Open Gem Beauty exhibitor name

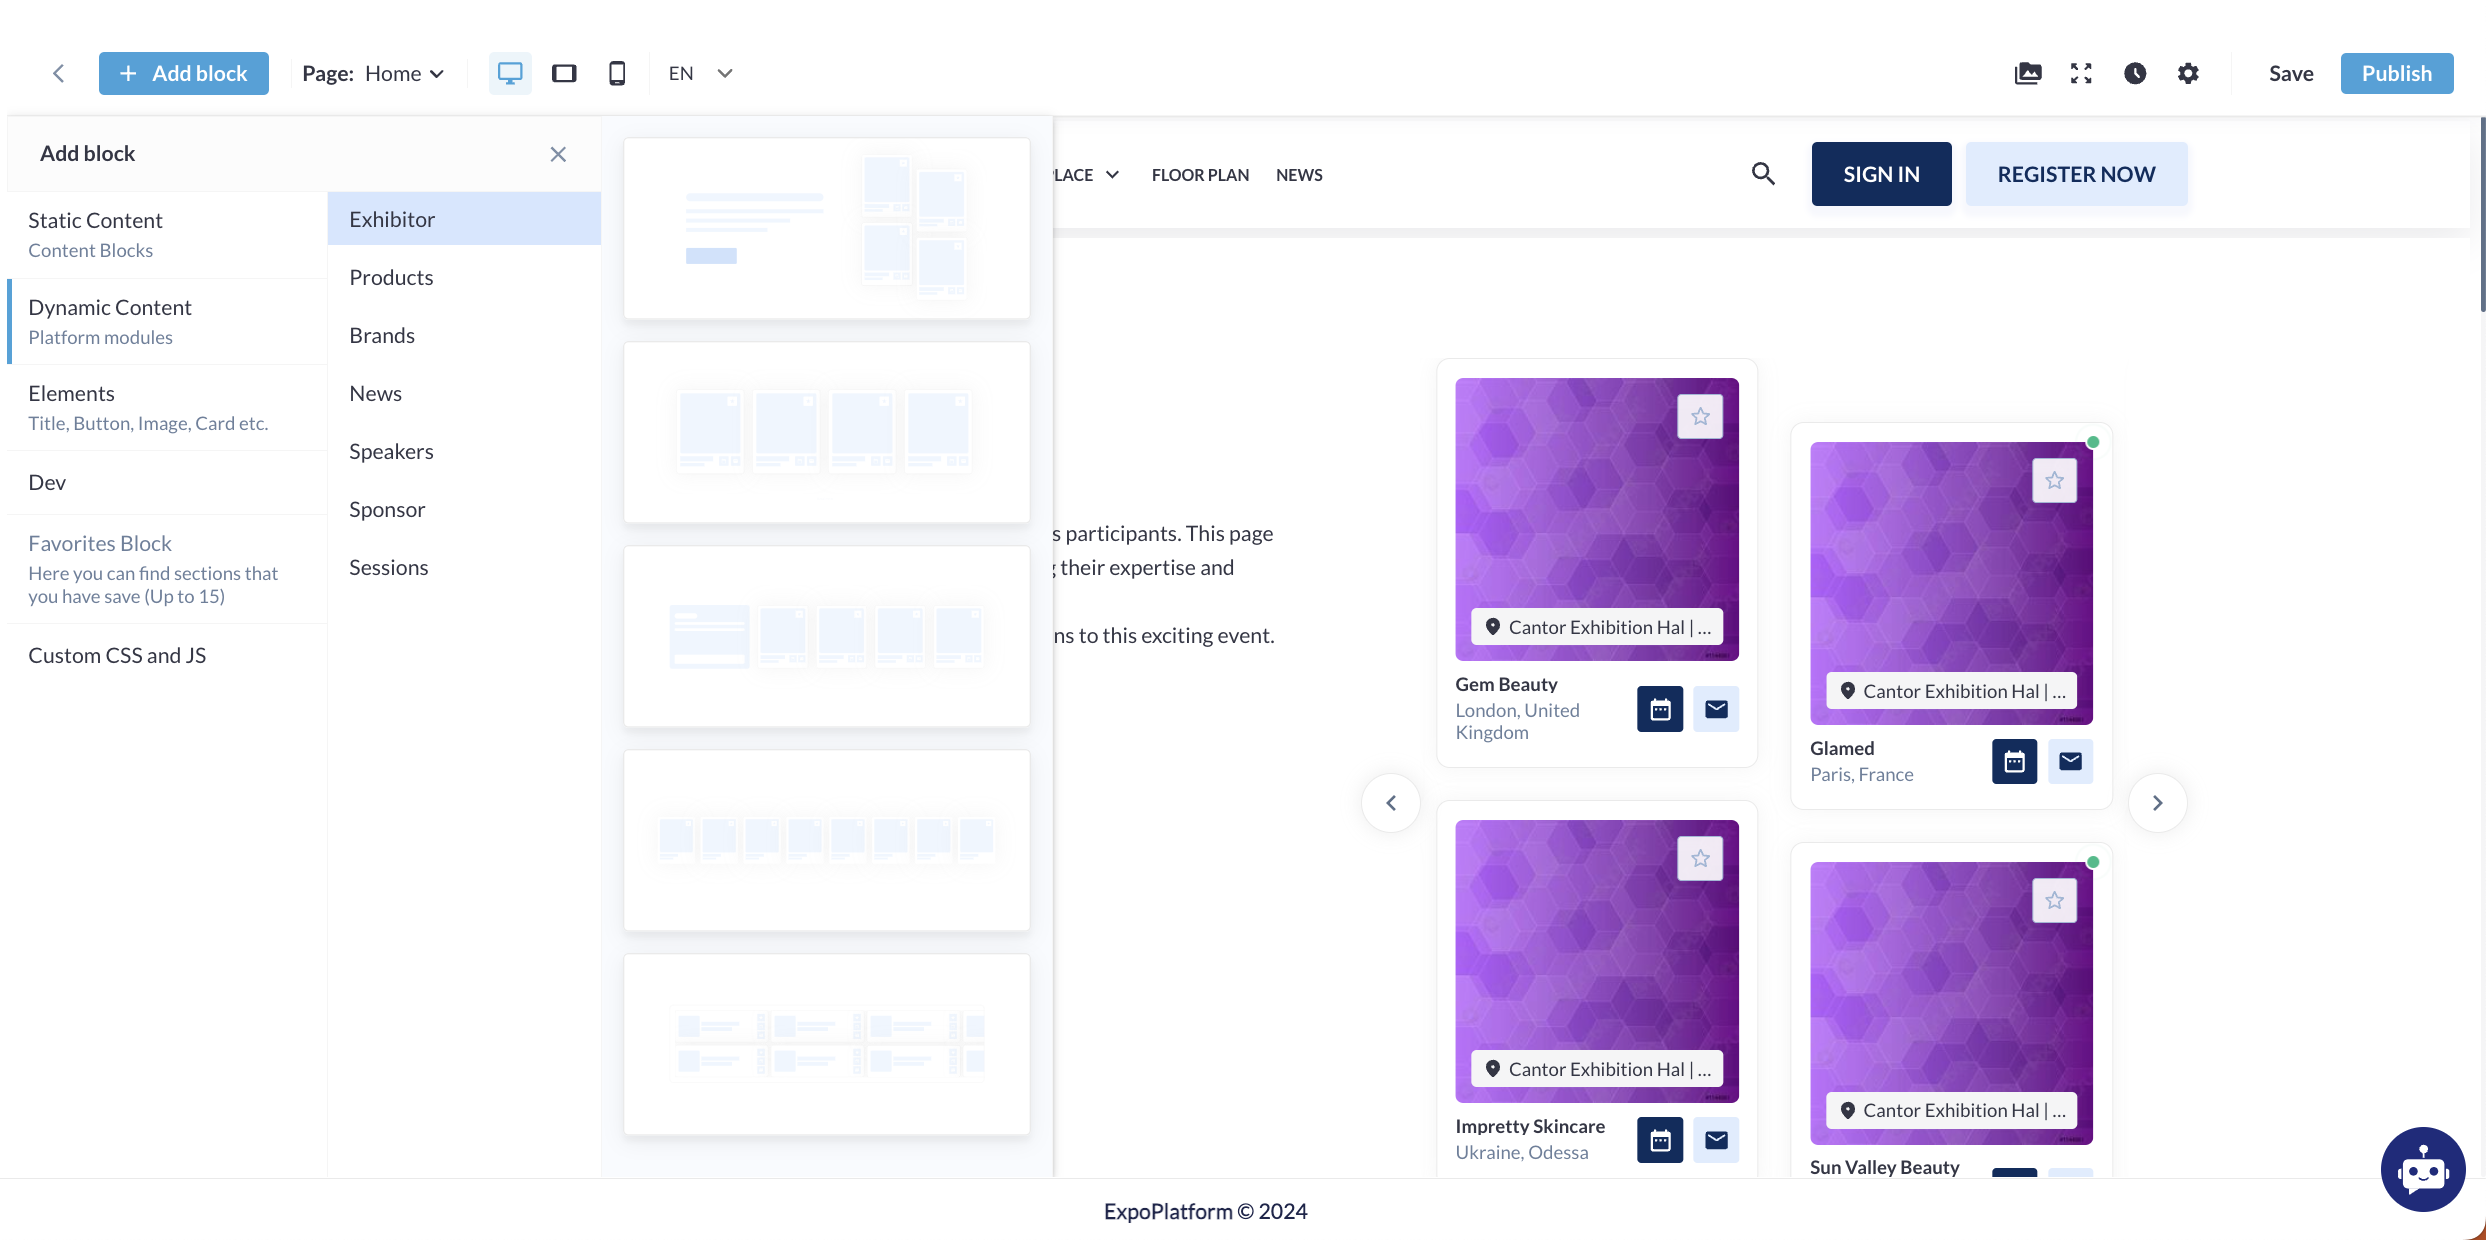pos(1506,684)
